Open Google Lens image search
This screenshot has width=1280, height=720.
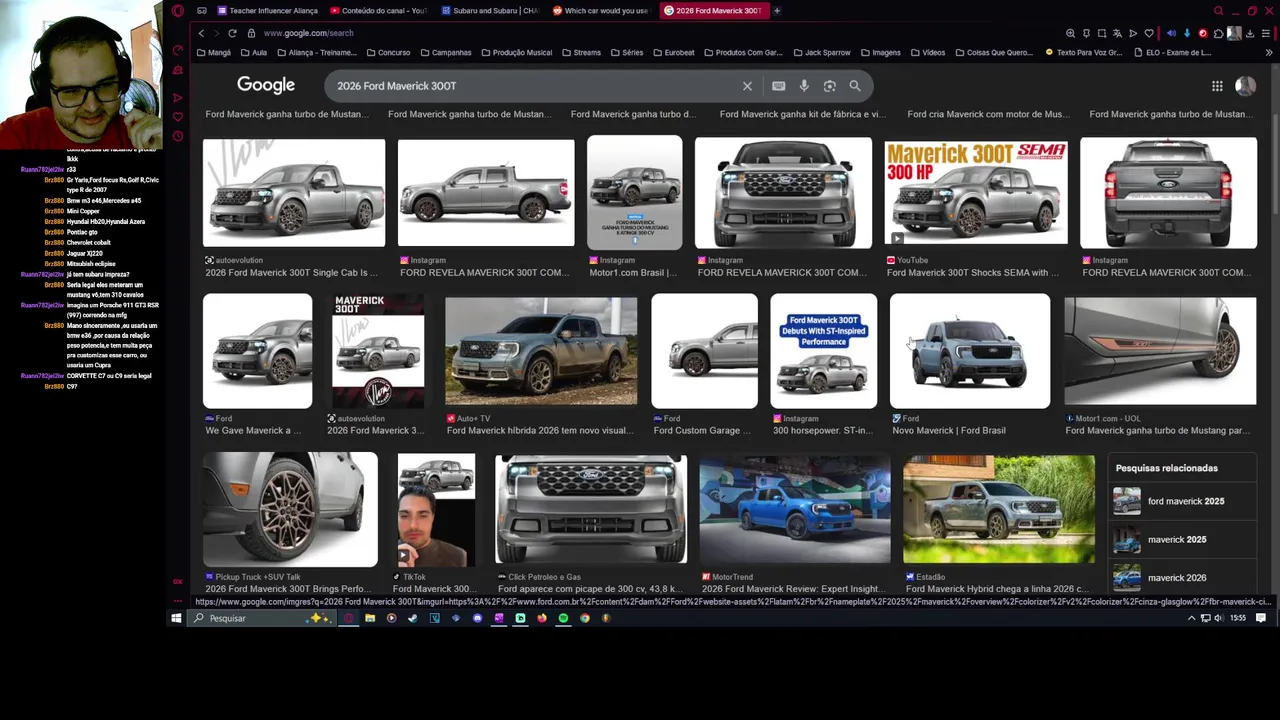pyautogui.click(x=829, y=86)
